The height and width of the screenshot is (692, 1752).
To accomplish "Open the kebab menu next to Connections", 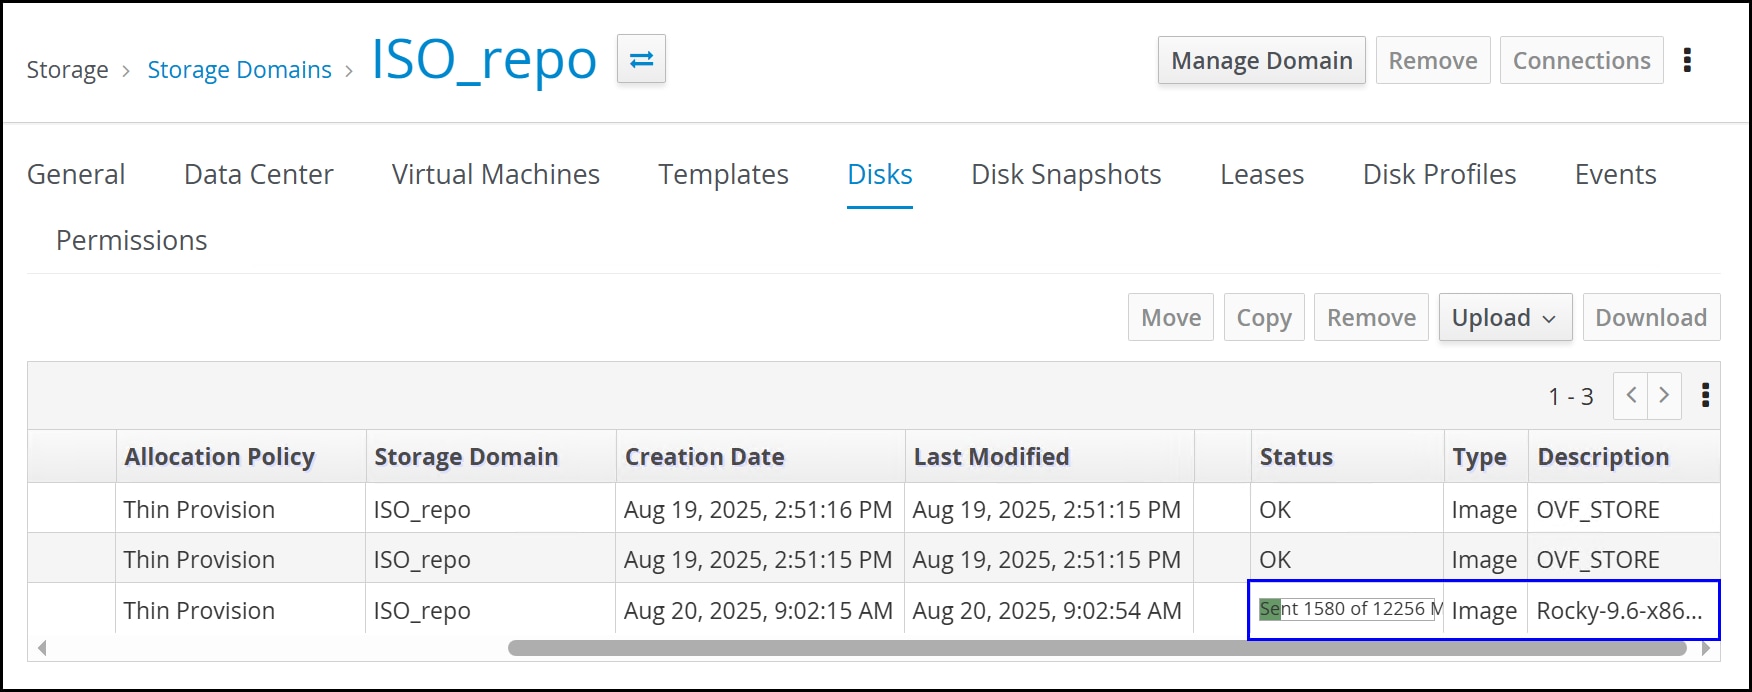I will tap(1687, 60).
